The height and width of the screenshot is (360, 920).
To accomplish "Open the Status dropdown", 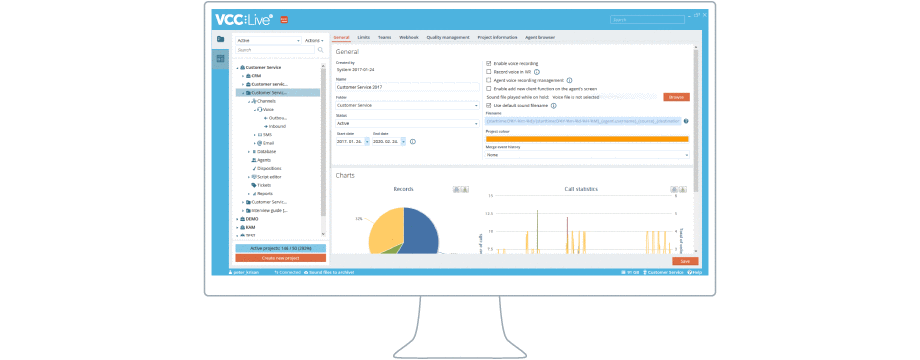I will point(407,124).
